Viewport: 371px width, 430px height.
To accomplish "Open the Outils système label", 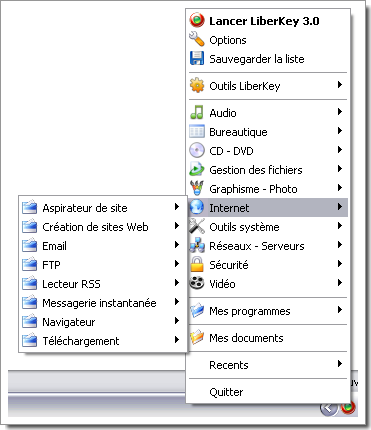I will point(244,227).
